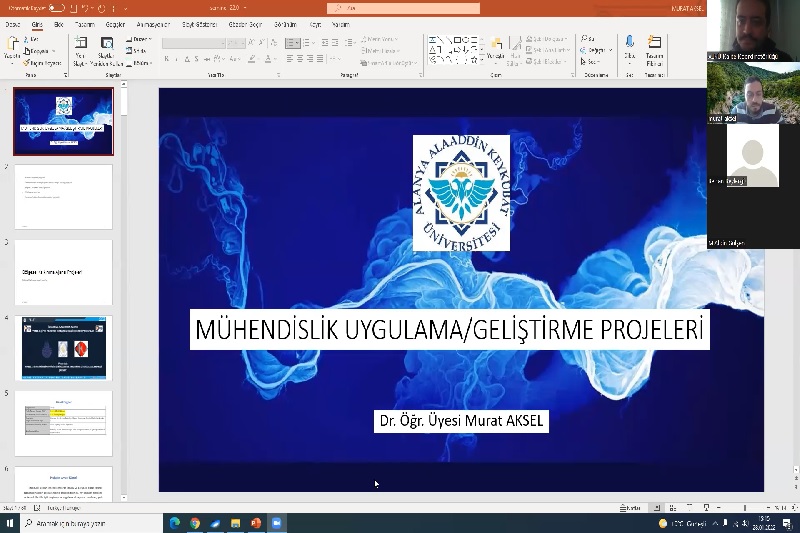800x533 pixels.
Task: Toggle bulleted list formatting
Action: [x=290, y=43]
